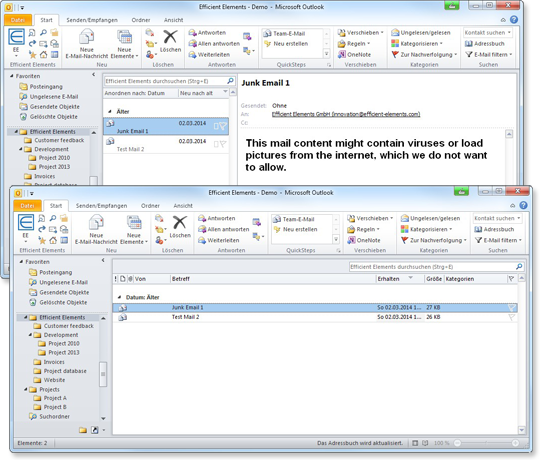The width and height of the screenshot is (541, 460).
Task: Click OneNote button in back window
Action: click(354, 55)
